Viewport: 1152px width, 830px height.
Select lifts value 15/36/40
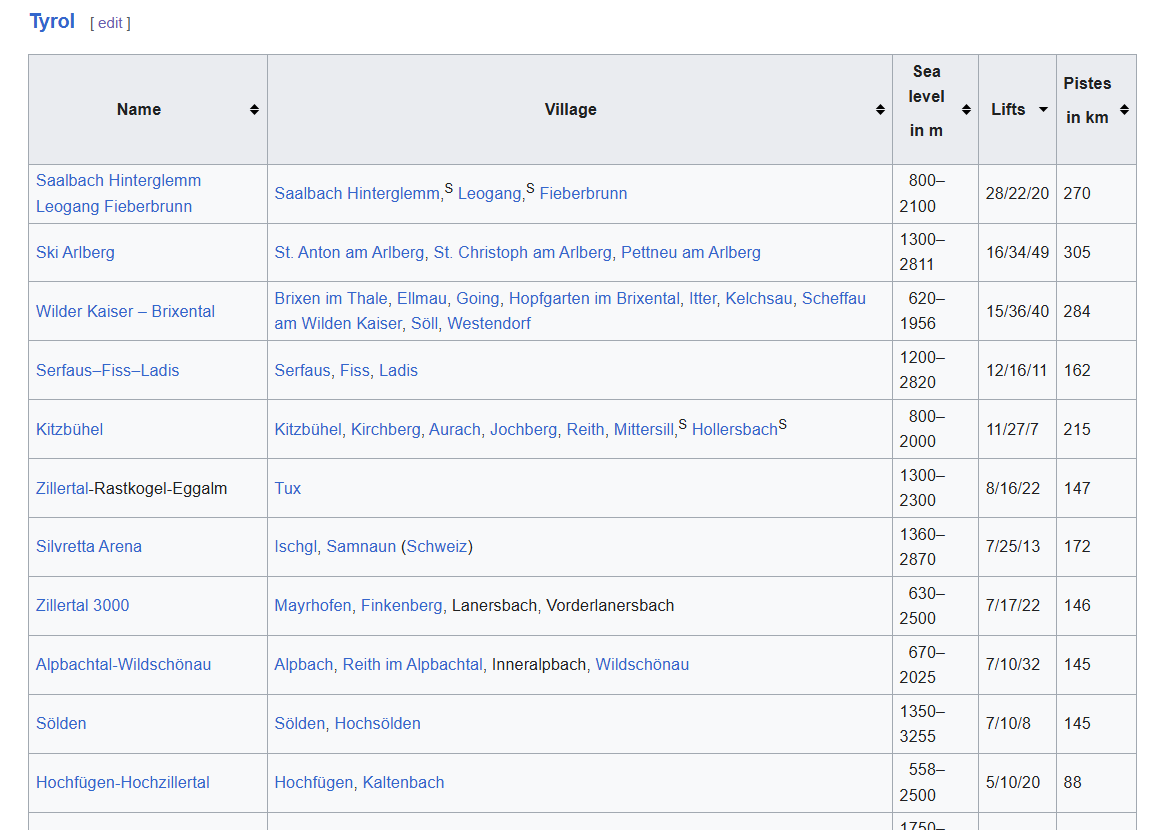[1018, 311]
